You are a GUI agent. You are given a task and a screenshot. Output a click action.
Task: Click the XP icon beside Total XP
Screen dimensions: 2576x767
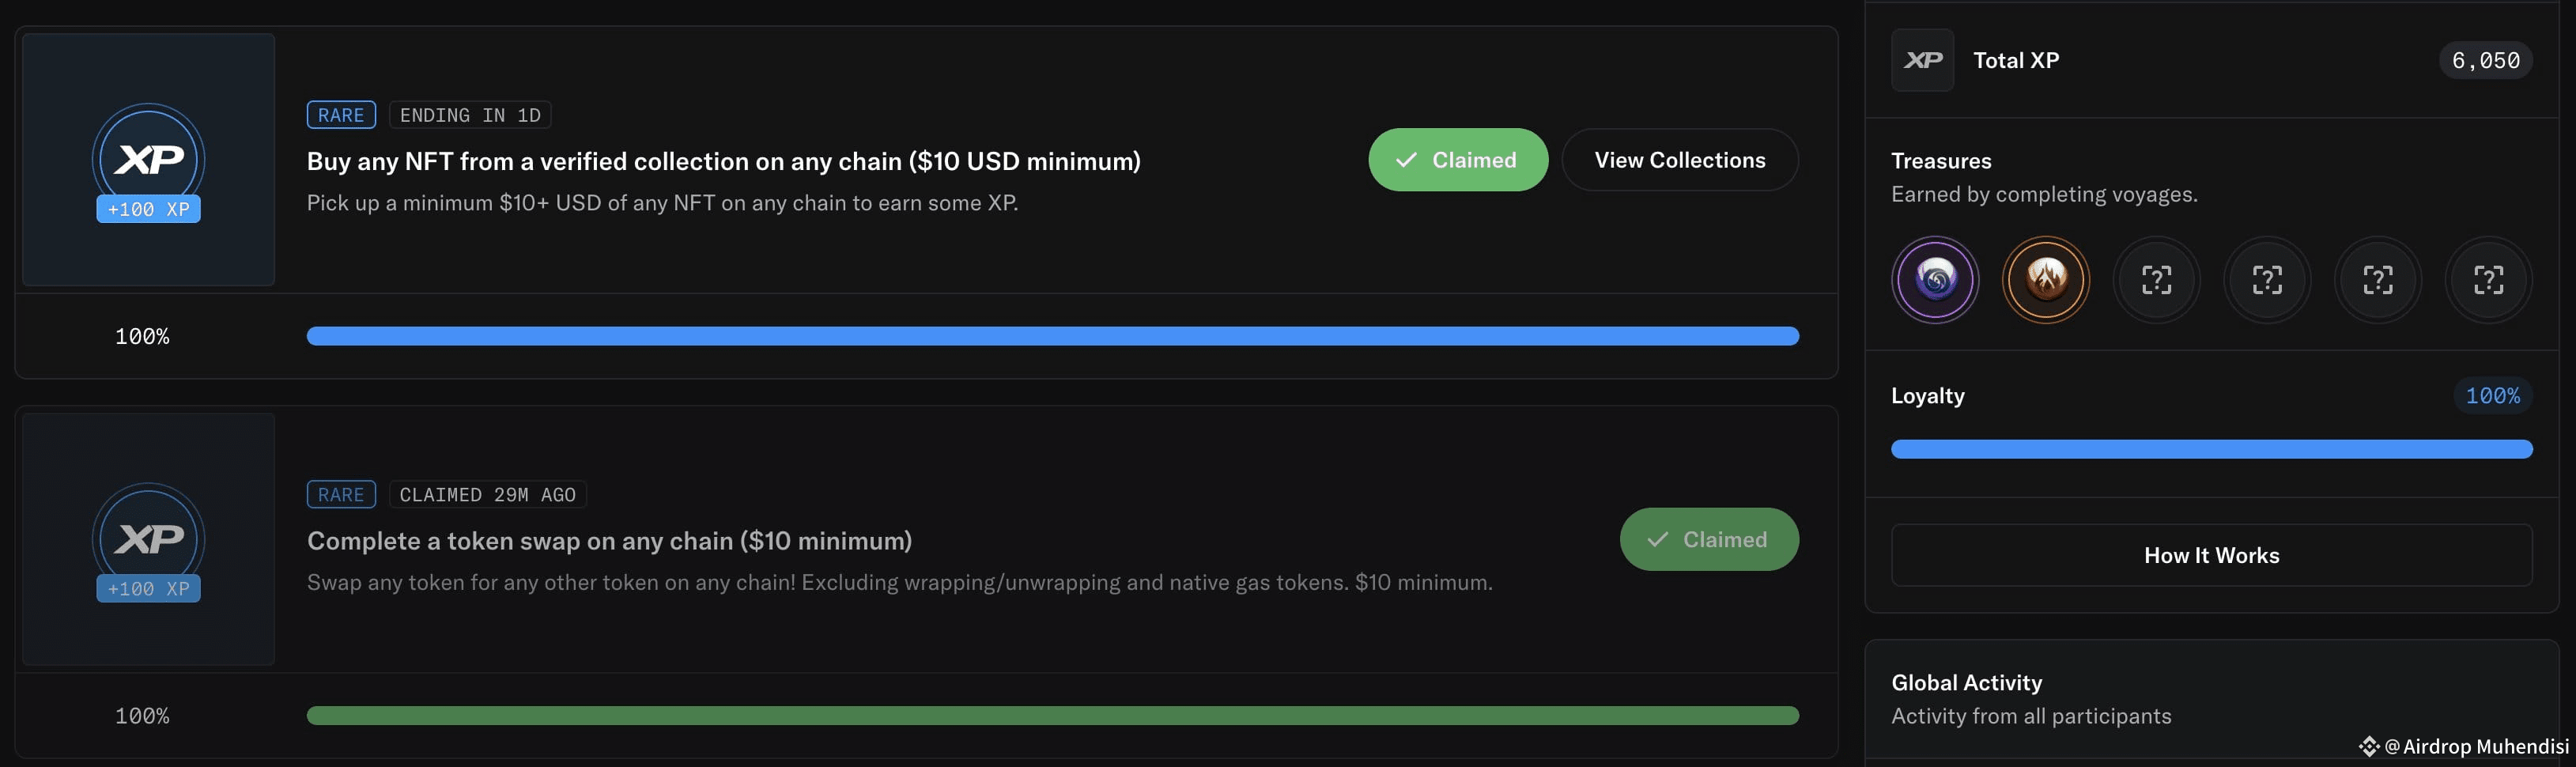[x=1922, y=60]
